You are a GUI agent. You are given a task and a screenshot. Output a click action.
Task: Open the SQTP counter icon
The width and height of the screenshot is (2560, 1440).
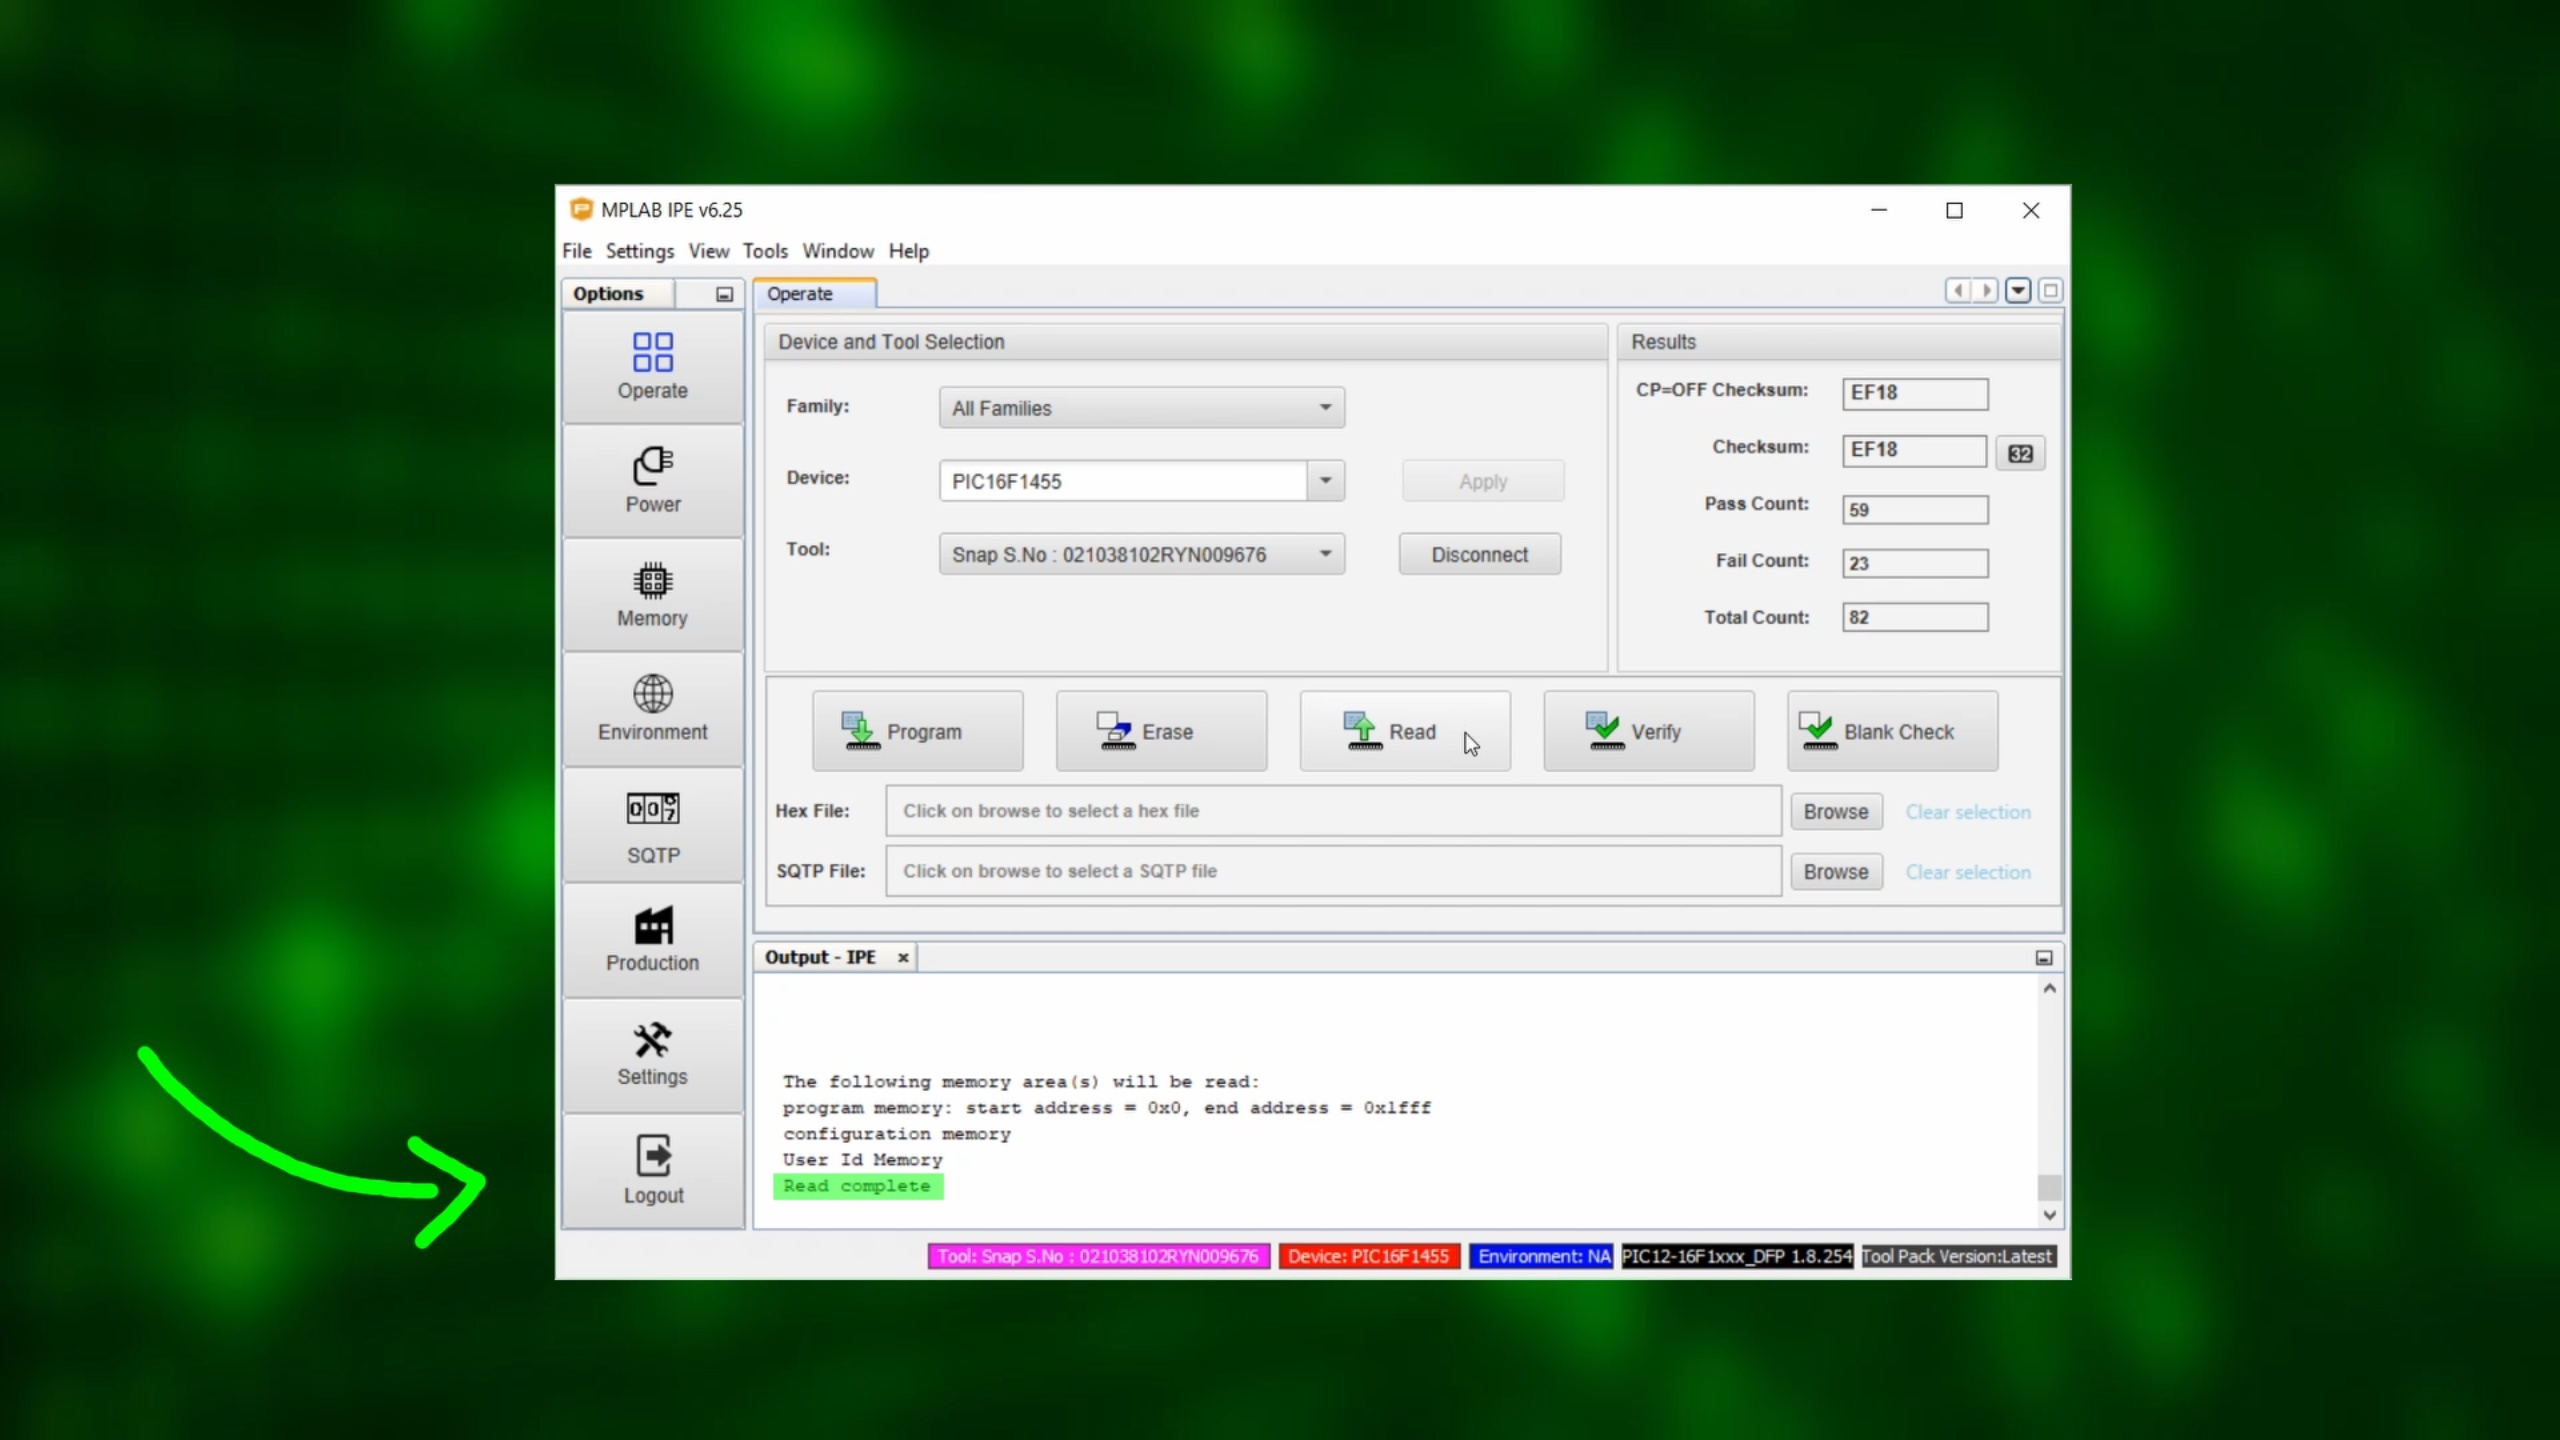[x=653, y=808]
